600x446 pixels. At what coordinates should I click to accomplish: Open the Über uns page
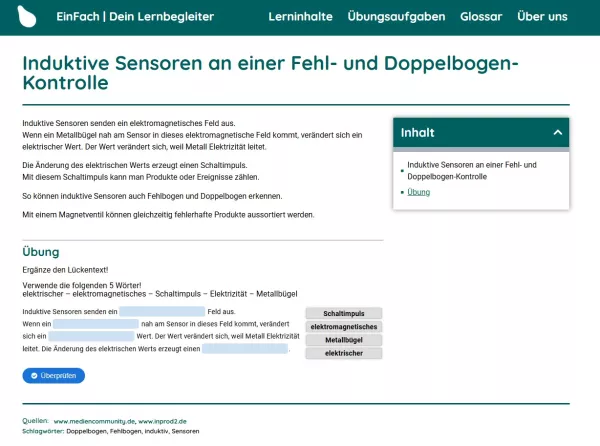[542, 16]
